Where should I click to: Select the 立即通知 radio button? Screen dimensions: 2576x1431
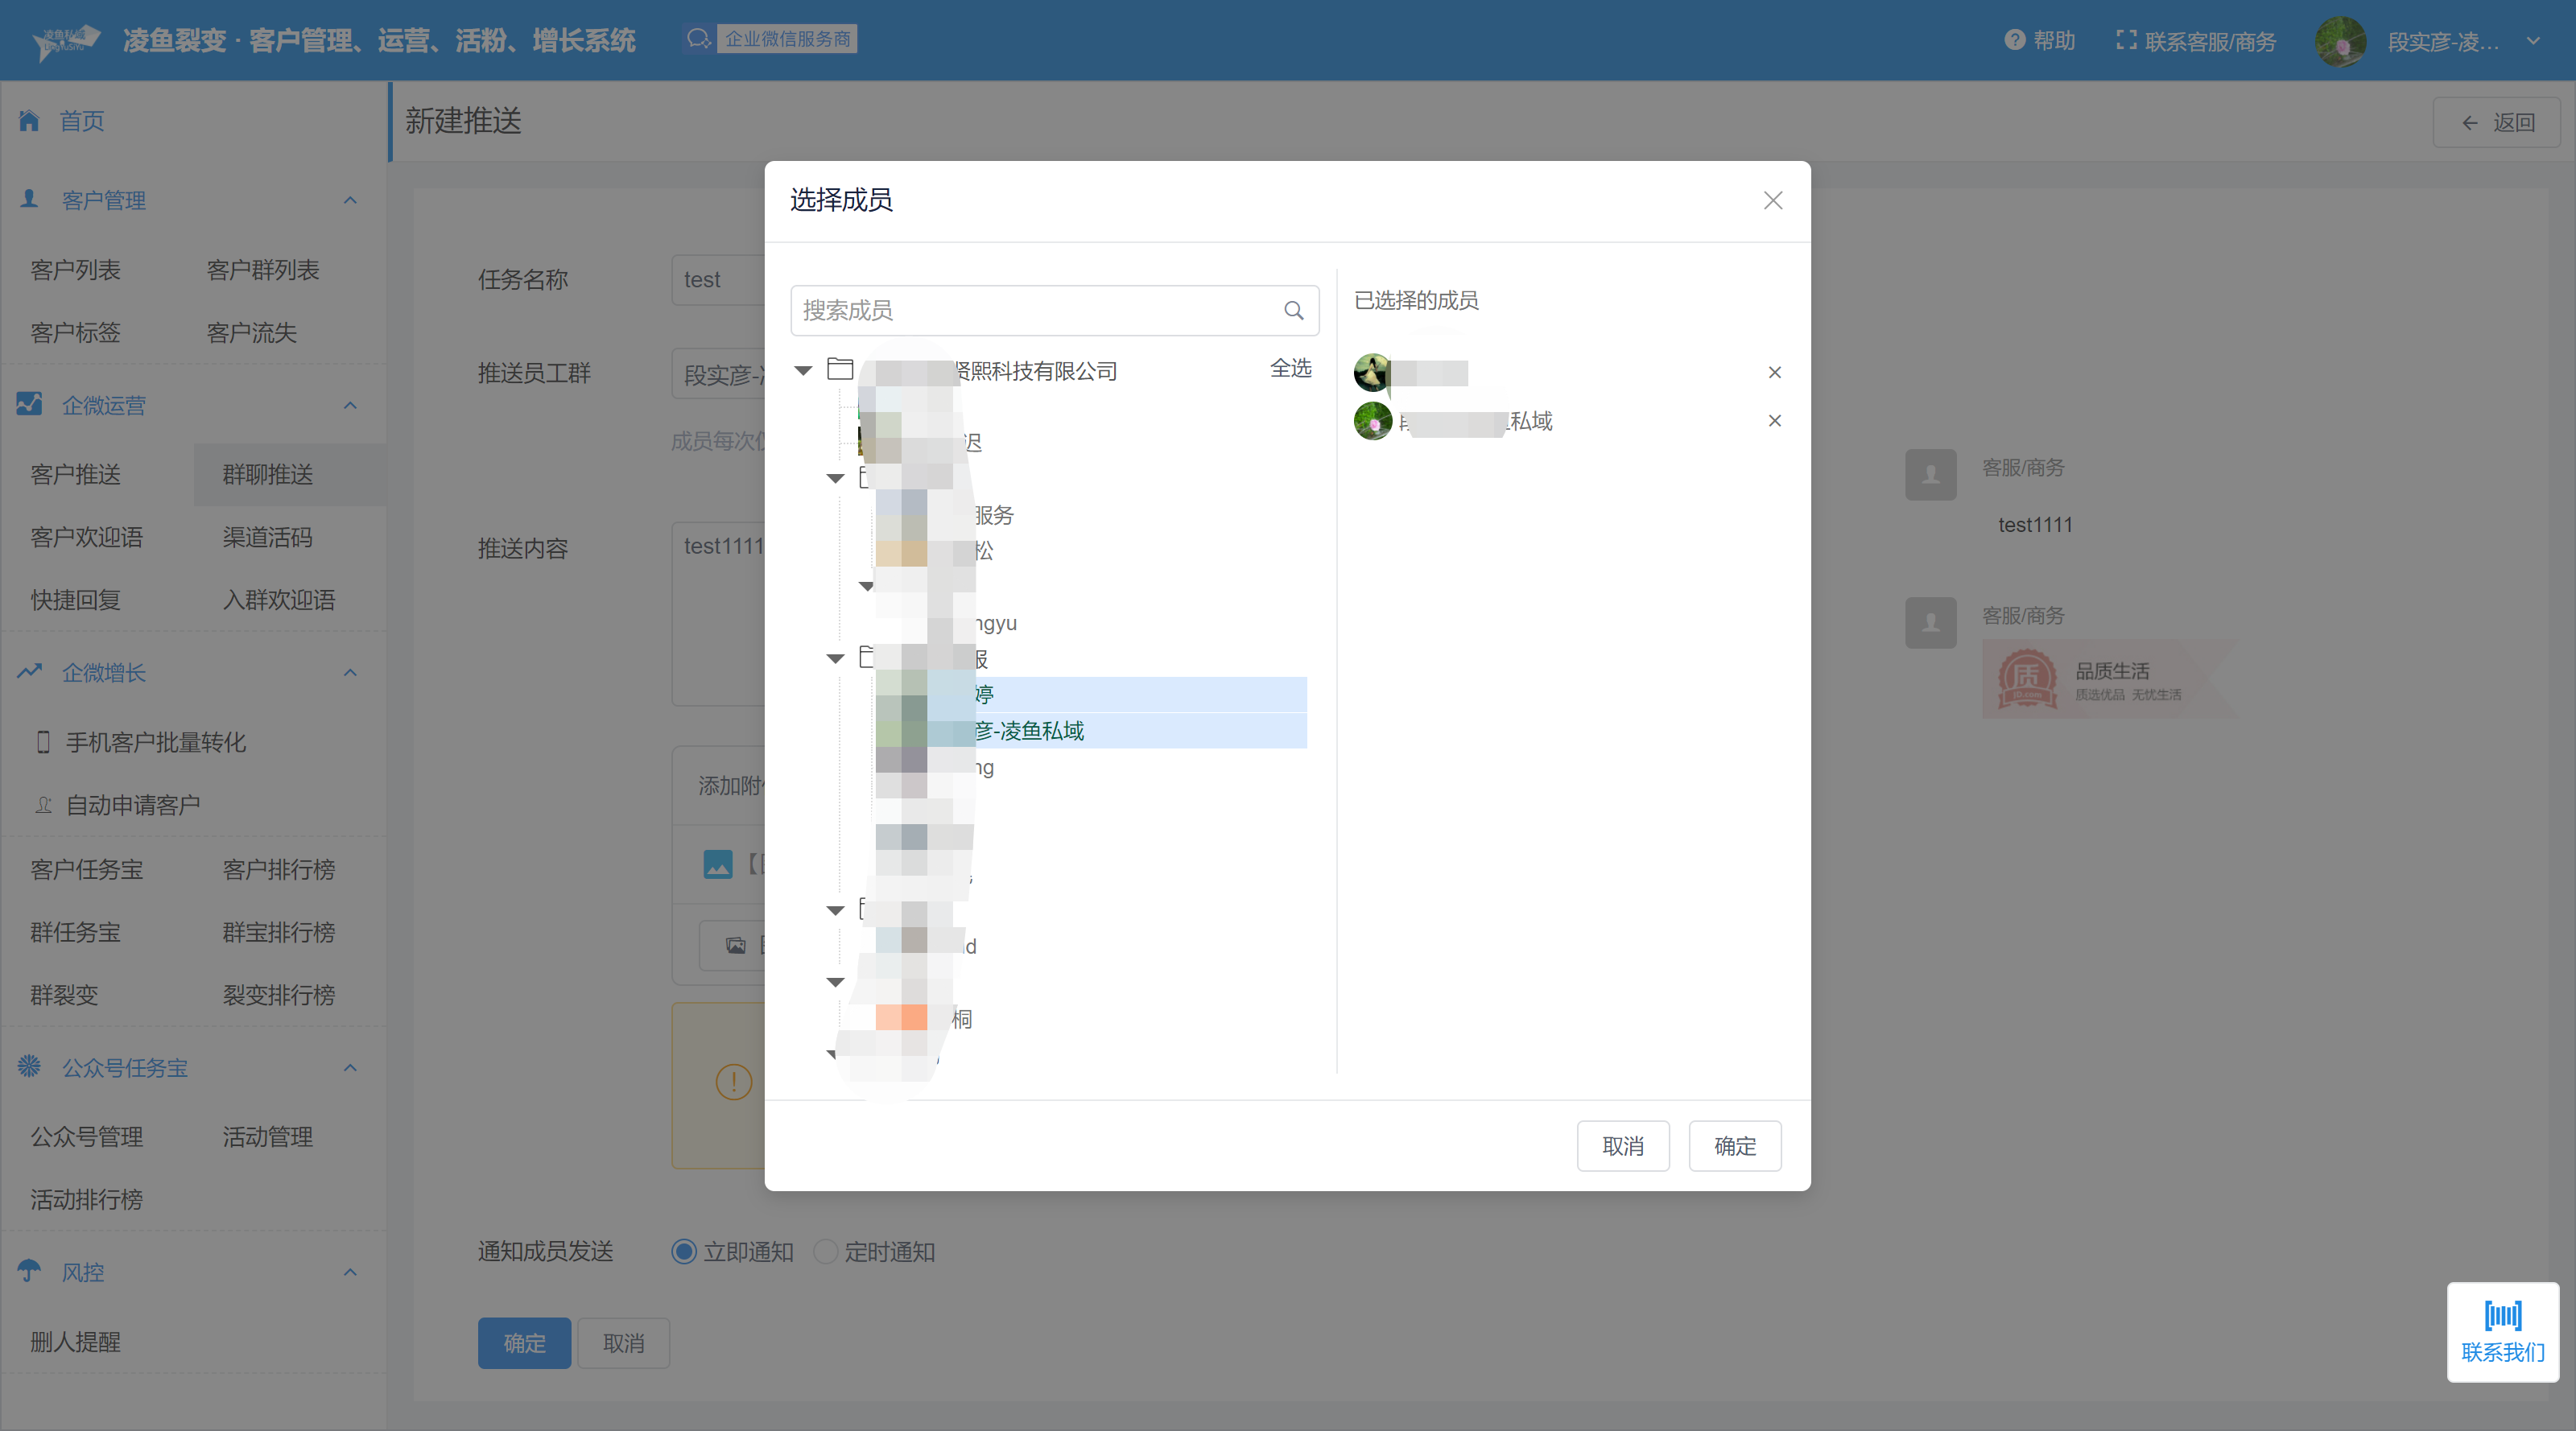click(x=684, y=1251)
